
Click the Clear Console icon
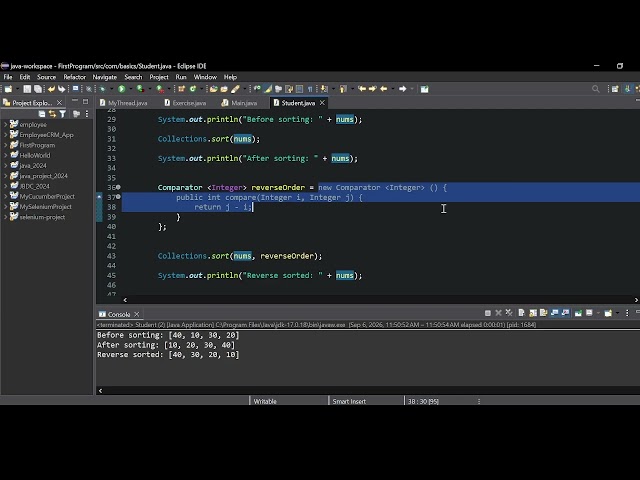tap(522, 313)
